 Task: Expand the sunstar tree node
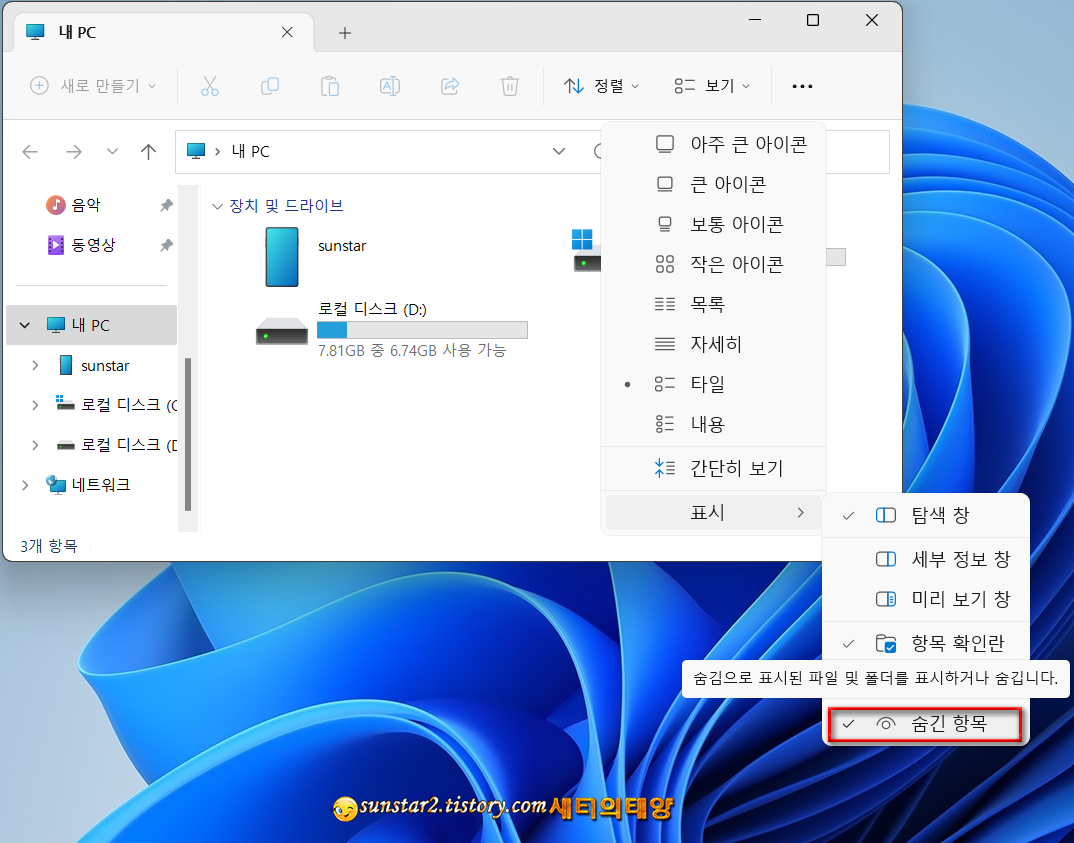[x=35, y=366]
